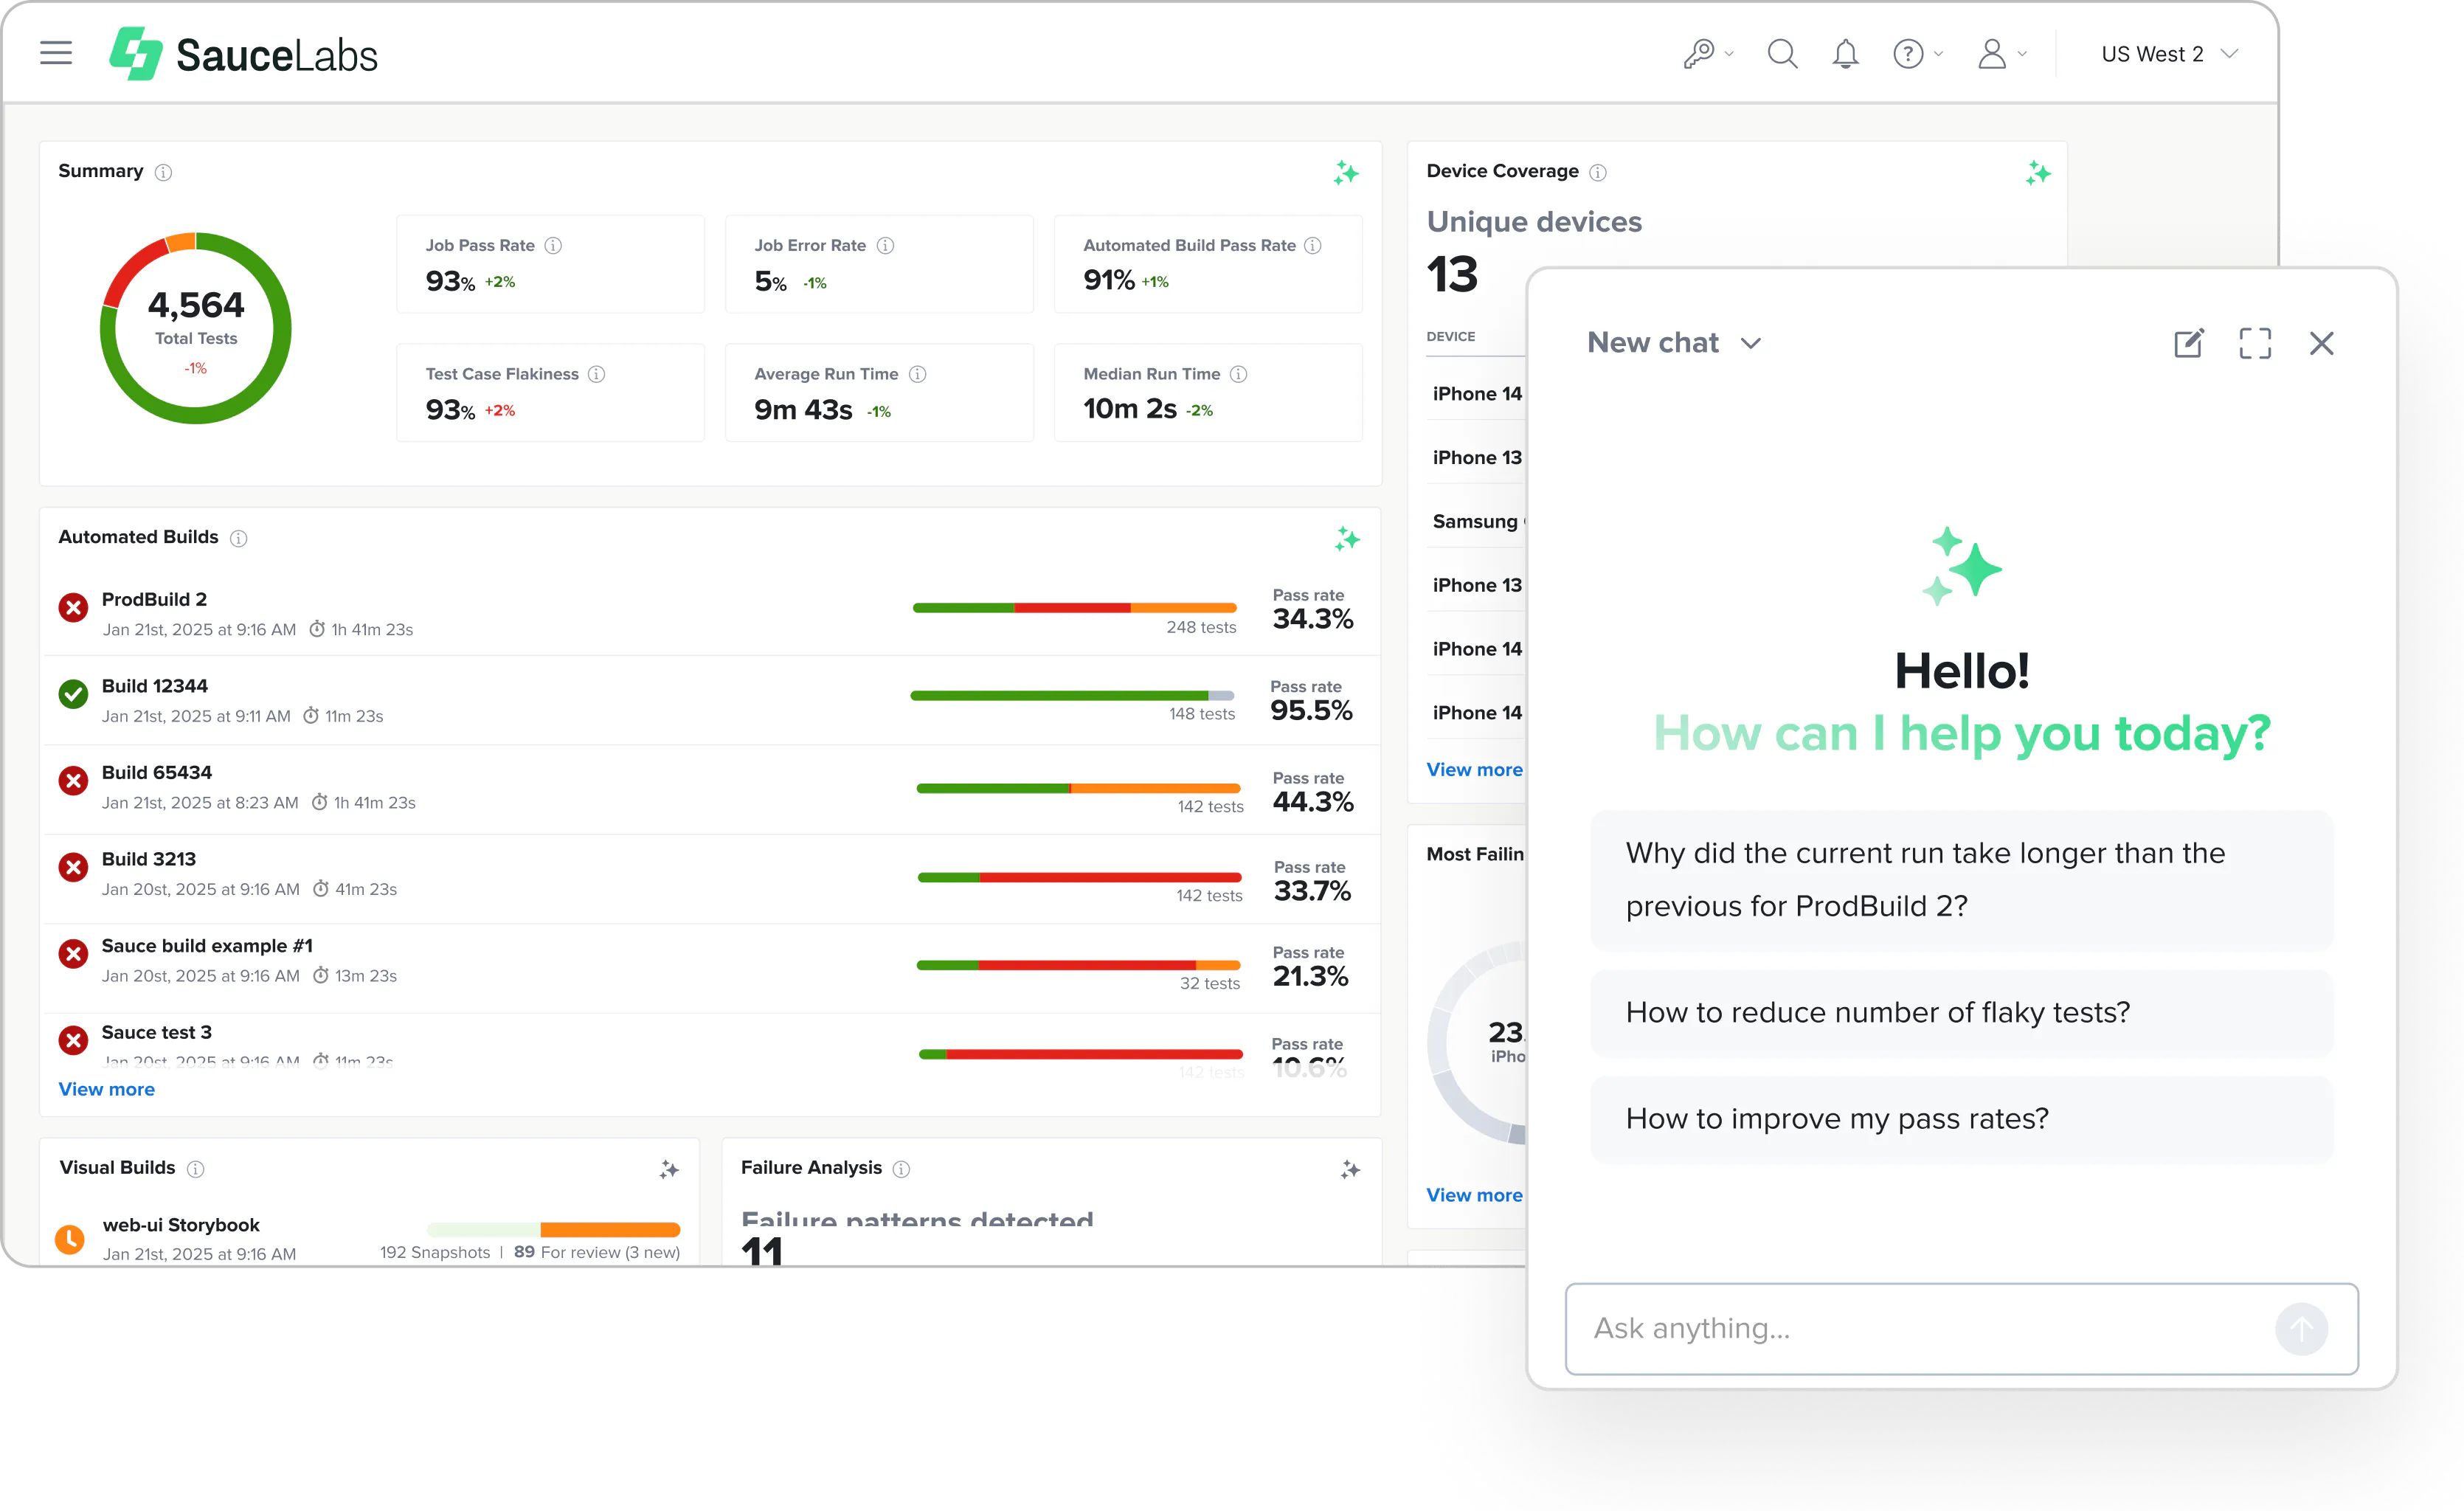Open the web-ui Storybook visual build
The image size is (2464, 1511).
(x=181, y=1225)
